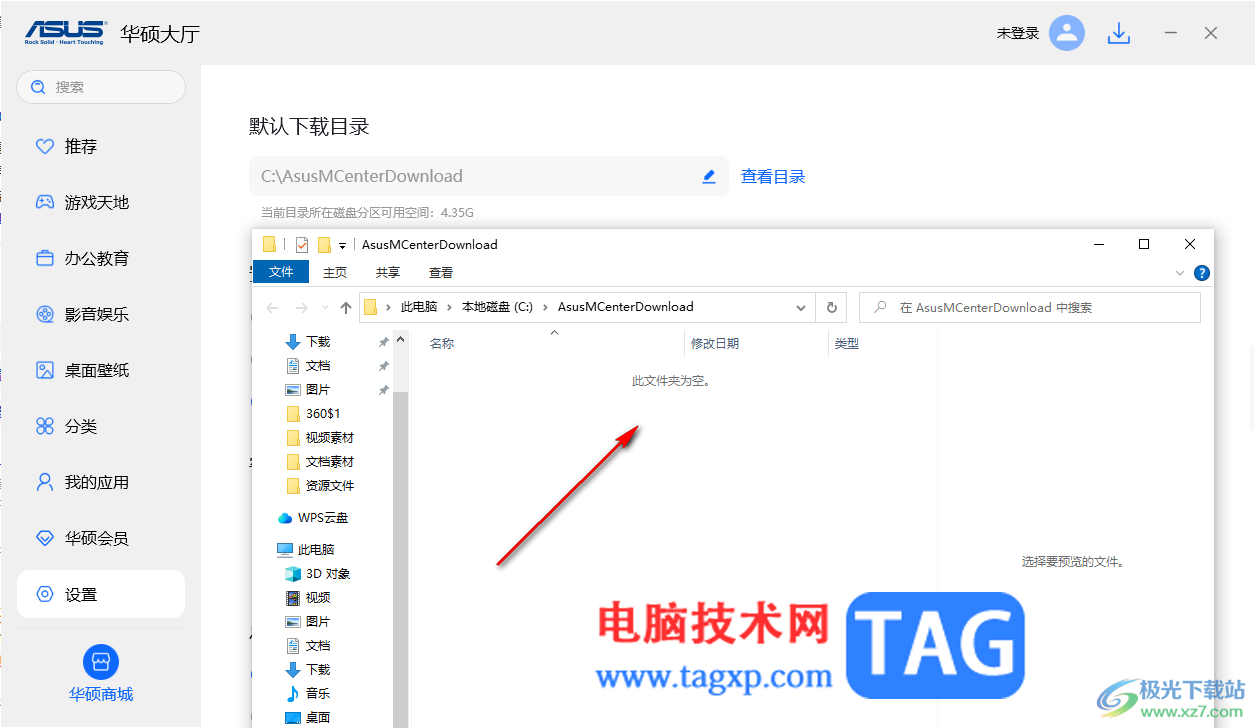Image resolution: width=1256 pixels, height=728 pixels.
Task: Click the 查看目录 link
Action: [x=773, y=176]
